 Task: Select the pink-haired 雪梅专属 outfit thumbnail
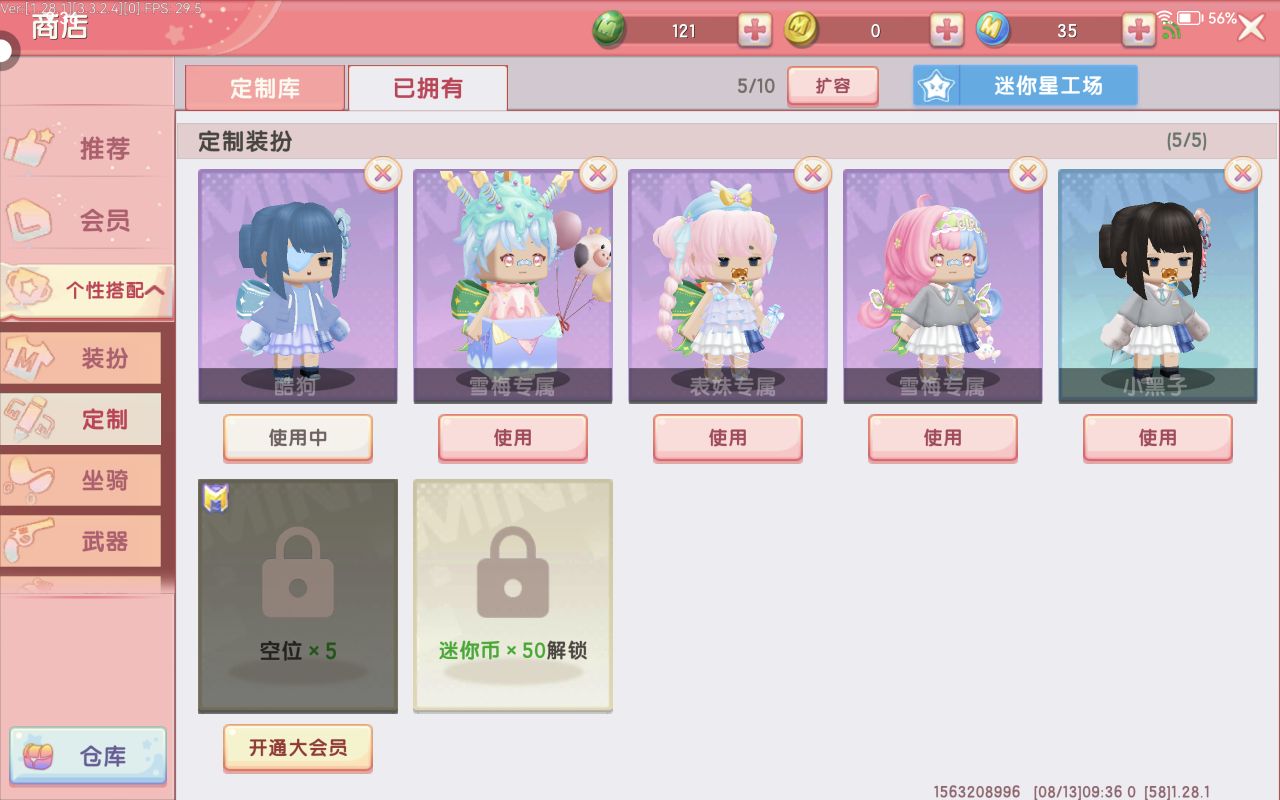943,286
